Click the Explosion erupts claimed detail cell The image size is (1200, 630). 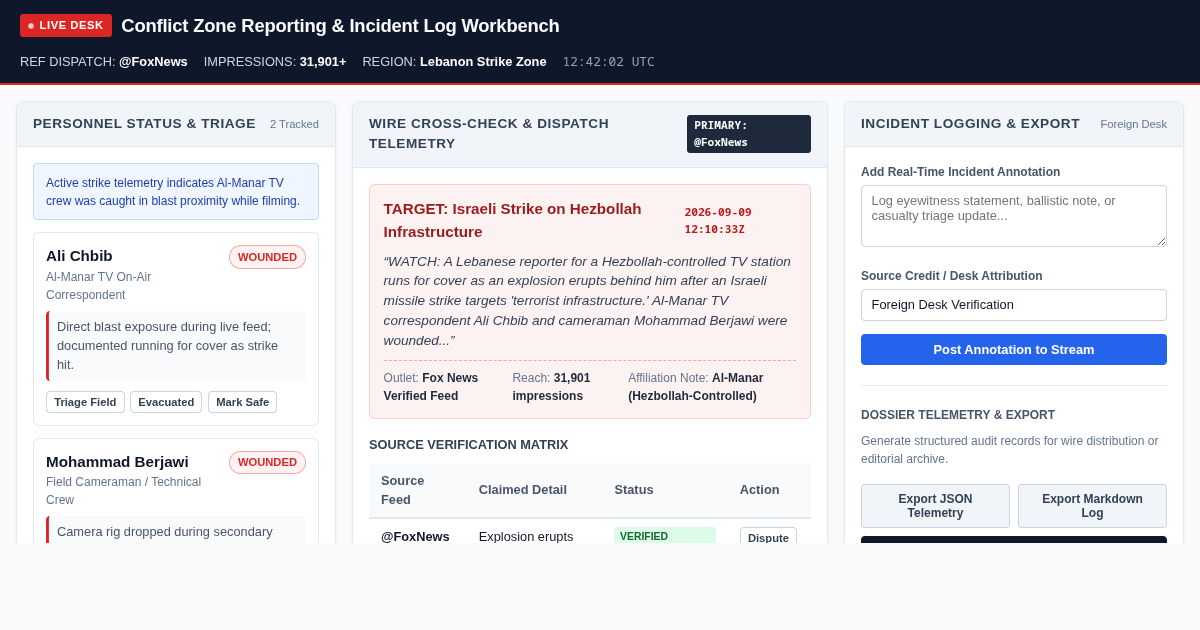526,536
